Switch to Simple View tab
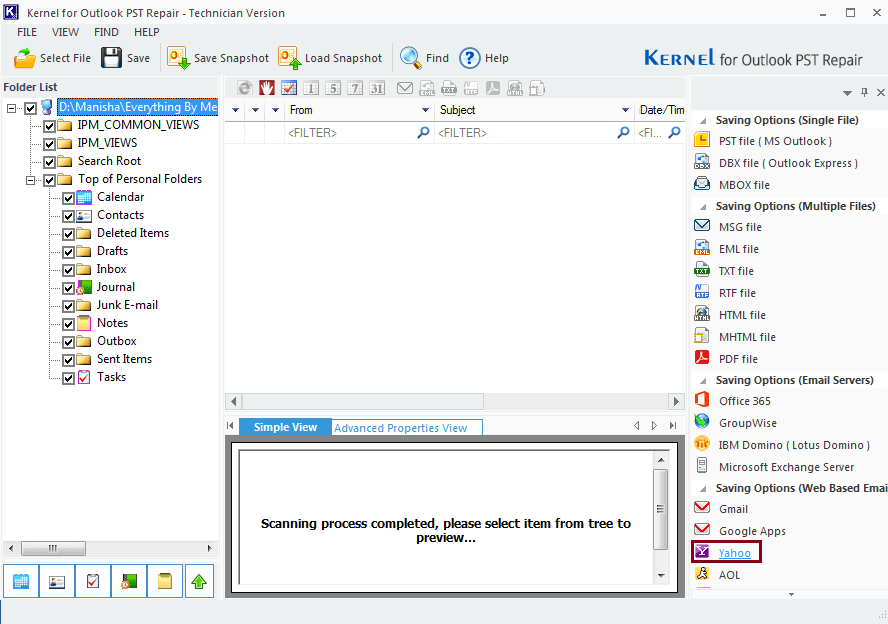The image size is (888, 624). pyautogui.click(x=285, y=427)
